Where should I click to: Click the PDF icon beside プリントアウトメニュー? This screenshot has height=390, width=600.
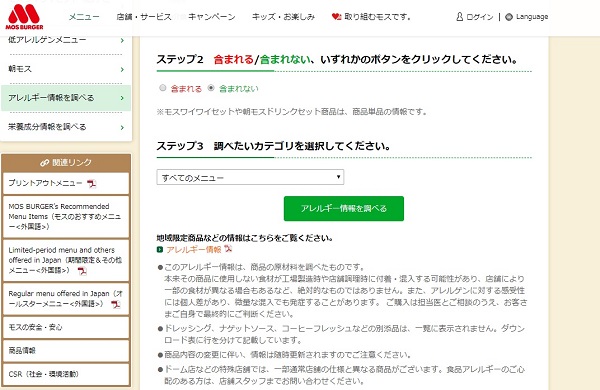pyautogui.click(x=91, y=184)
